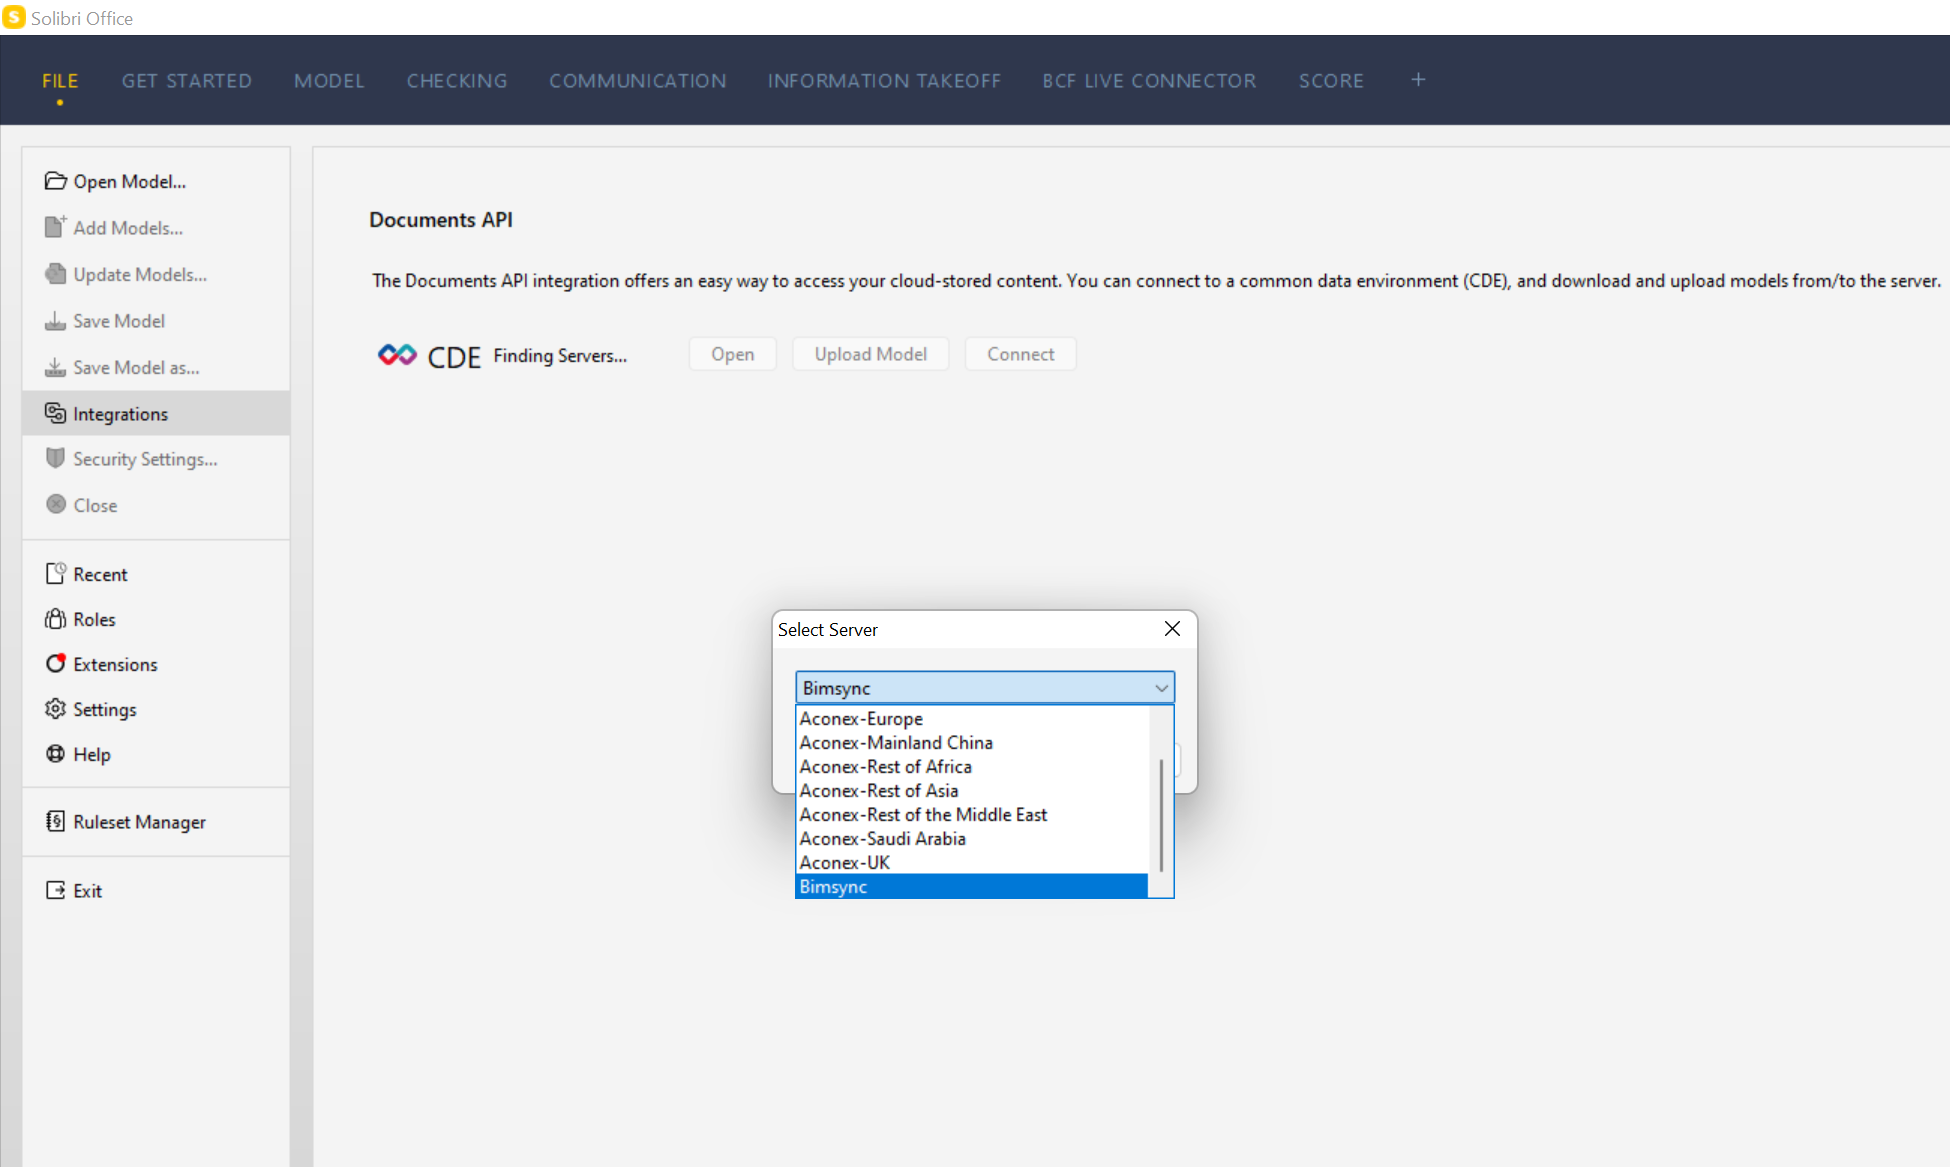The width and height of the screenshot is (1950, 1167).
Task: Choose Add Models... menu entry text
Action: coord(128,228)
